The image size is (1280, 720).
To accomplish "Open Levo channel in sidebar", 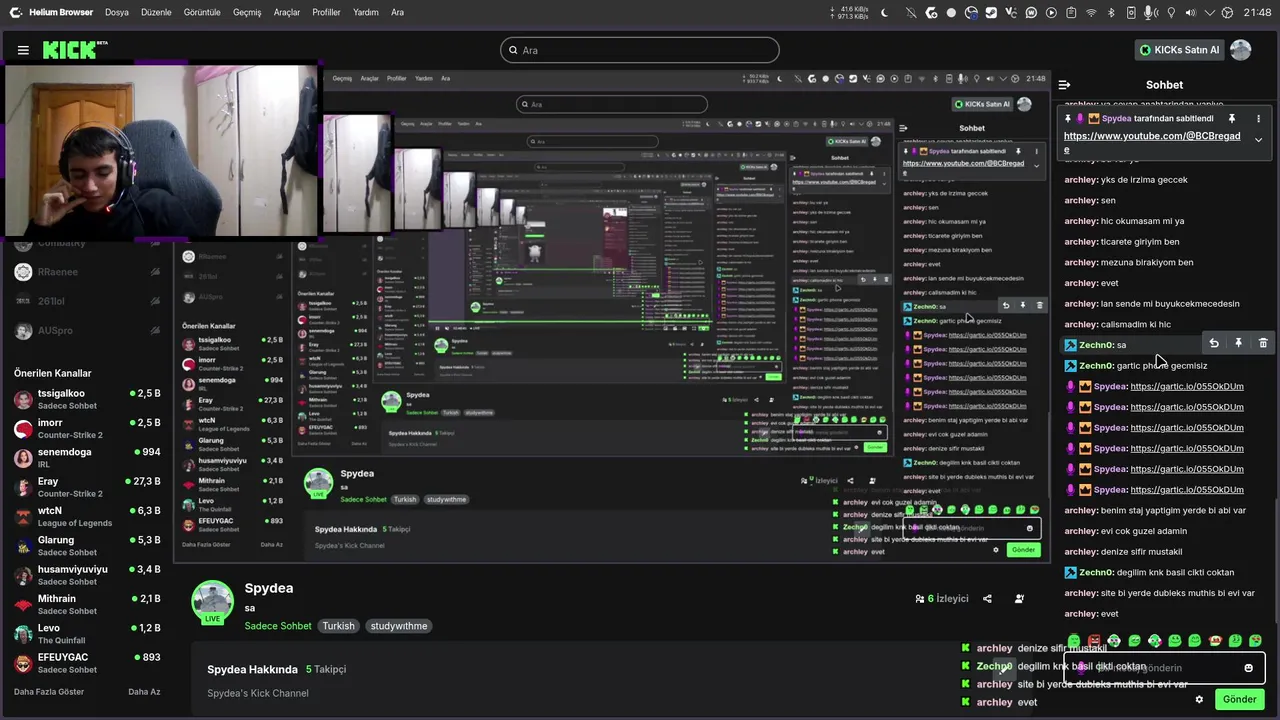I will [87, 634].
